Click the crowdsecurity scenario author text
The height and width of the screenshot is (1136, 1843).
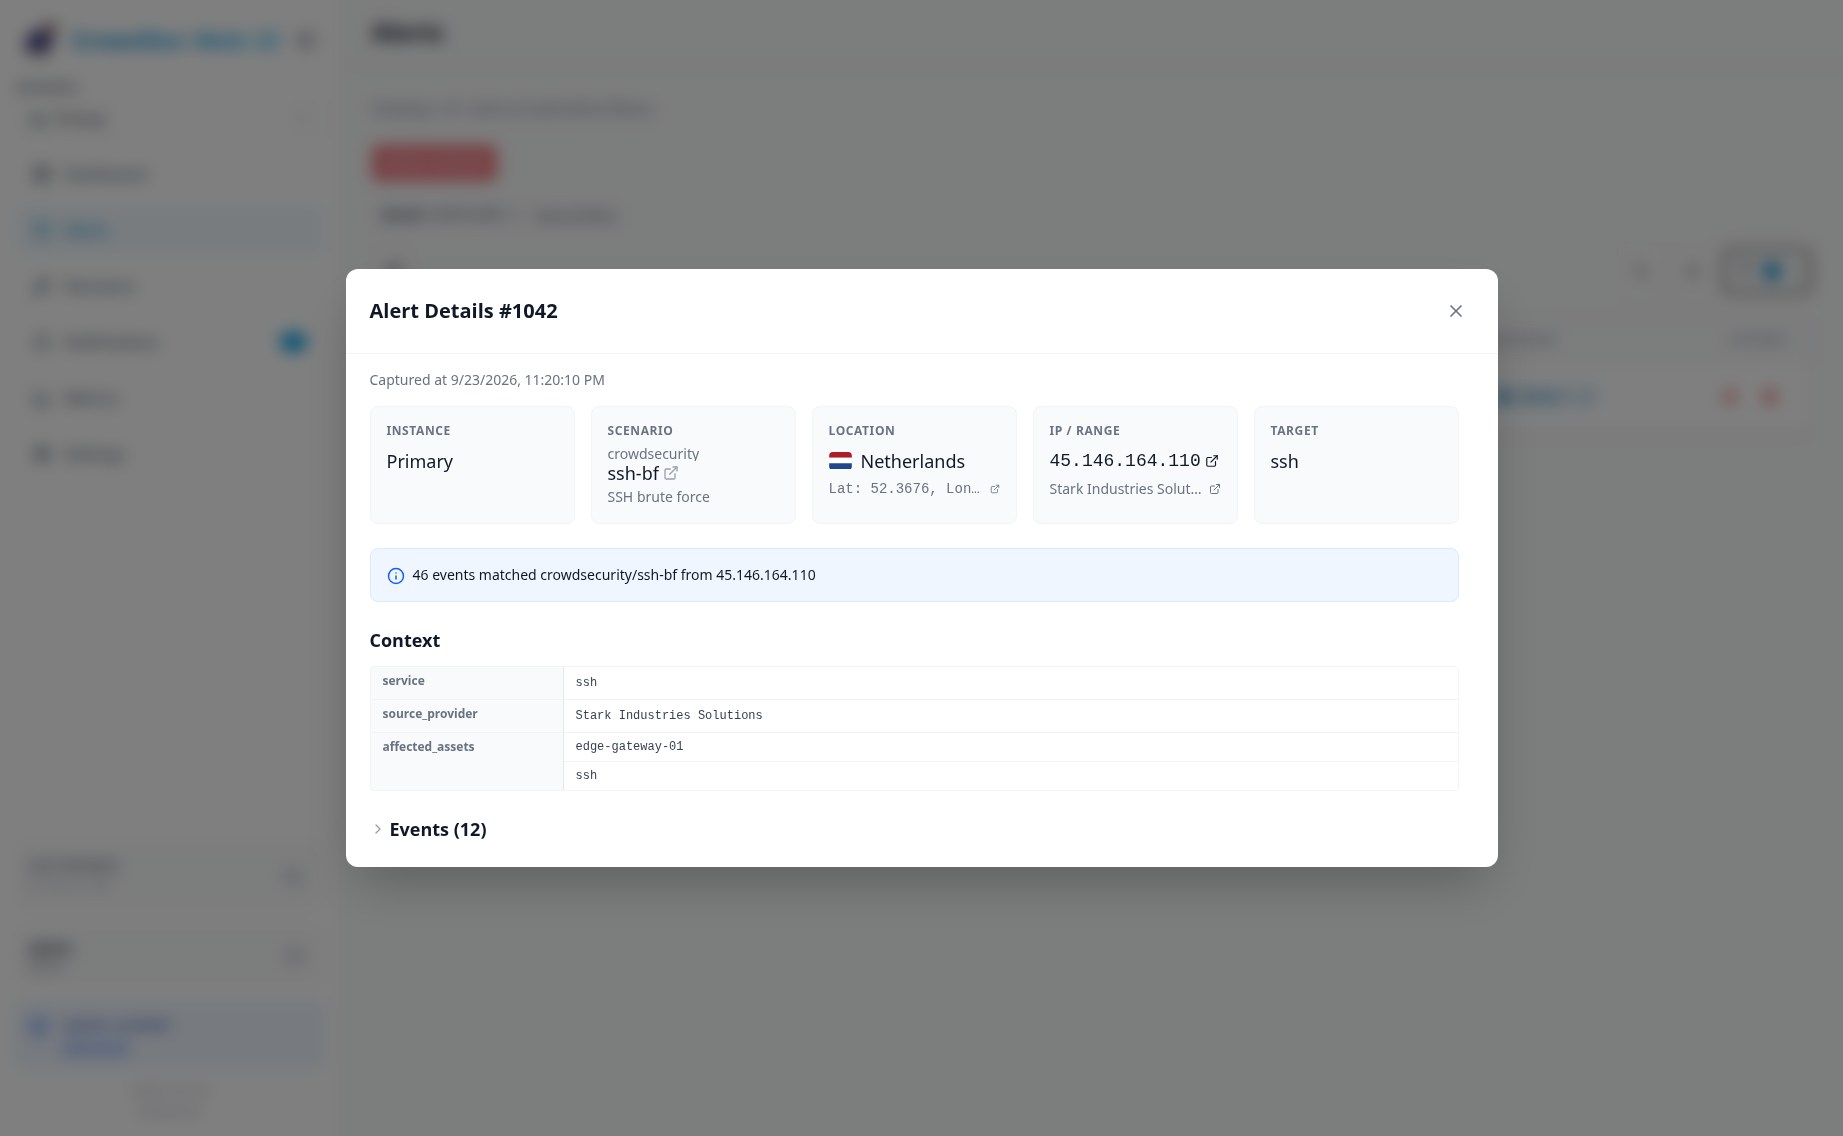pyautogui.click(x=653, y=454)
